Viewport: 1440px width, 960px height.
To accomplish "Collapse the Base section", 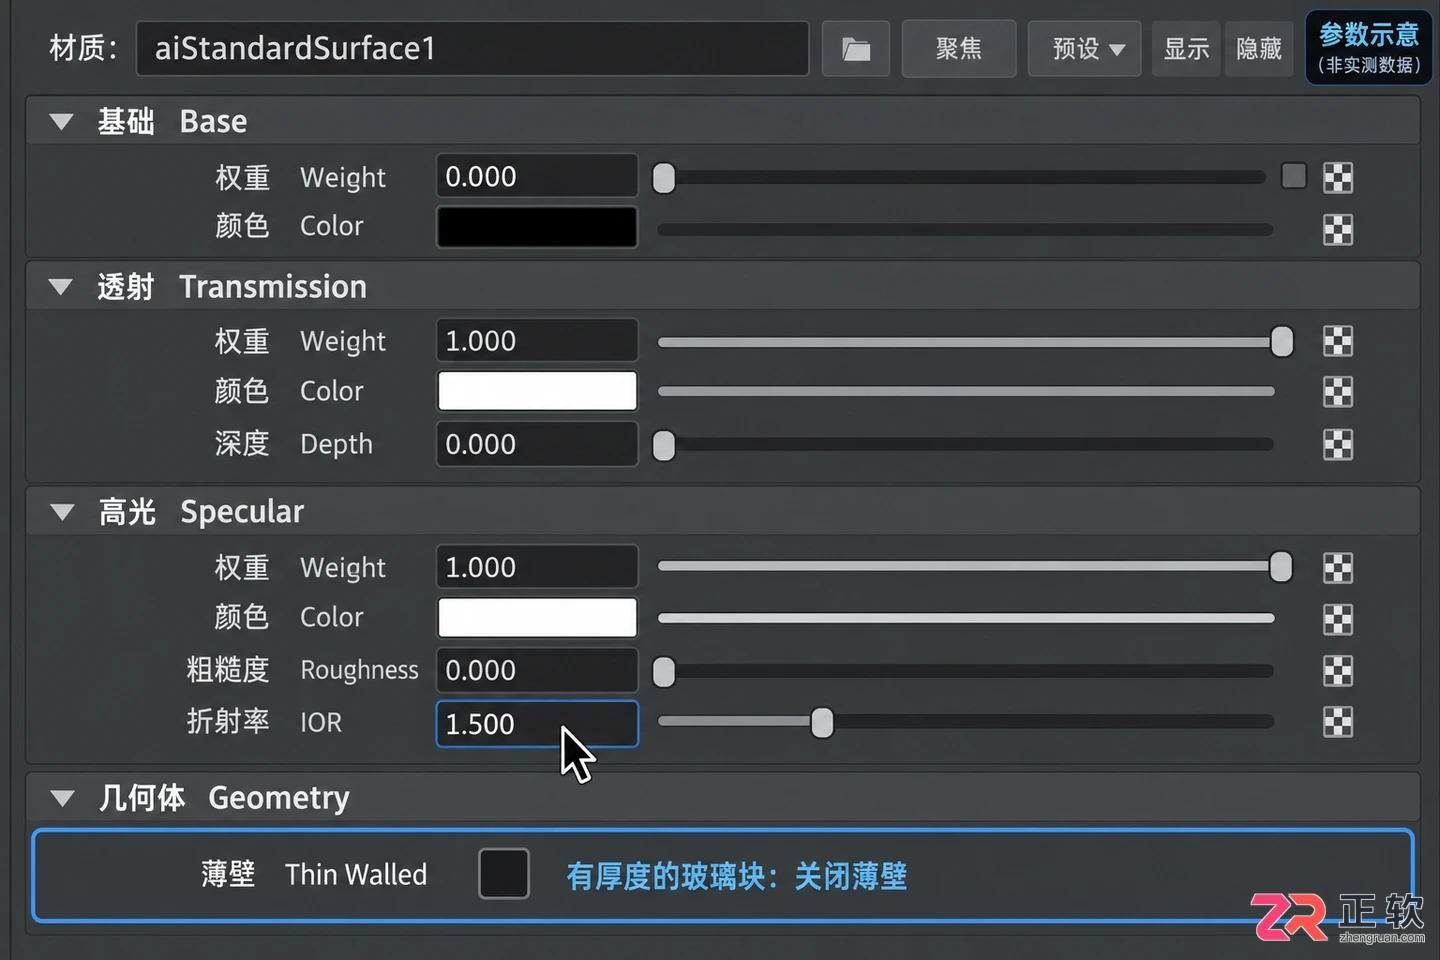I will pyautogui.click(x=61, y=122).
